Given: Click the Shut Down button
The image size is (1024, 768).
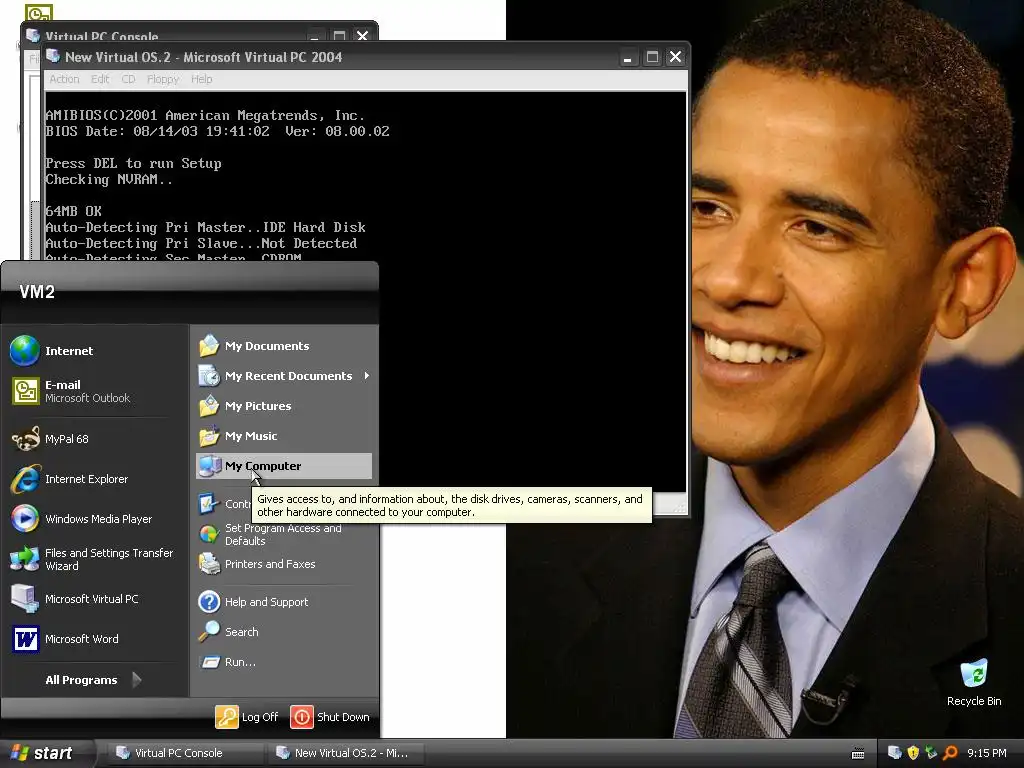Looking at the screenshot, I should tap(330, 717).
